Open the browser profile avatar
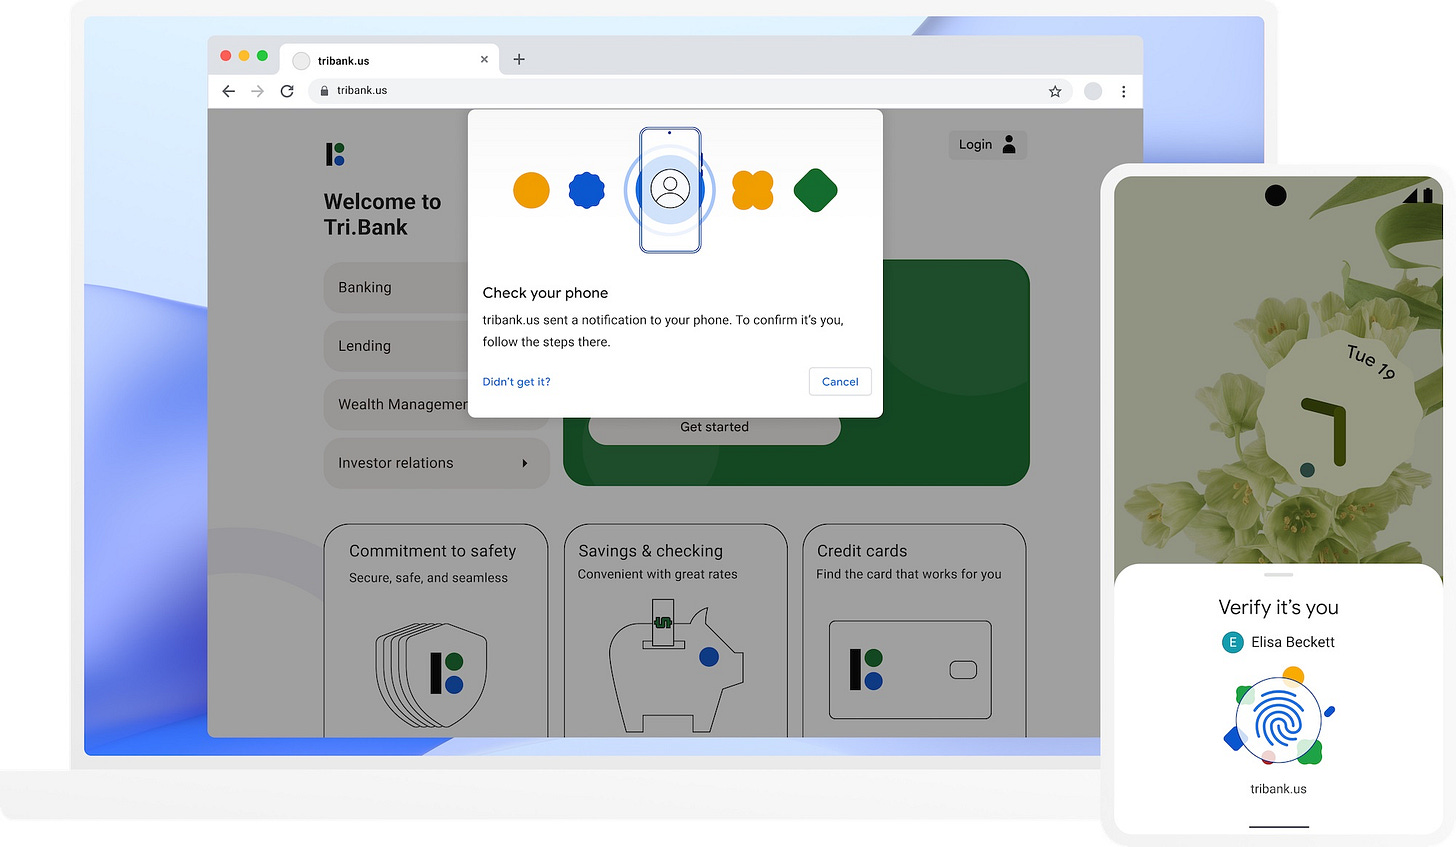 click(1093, 91)
